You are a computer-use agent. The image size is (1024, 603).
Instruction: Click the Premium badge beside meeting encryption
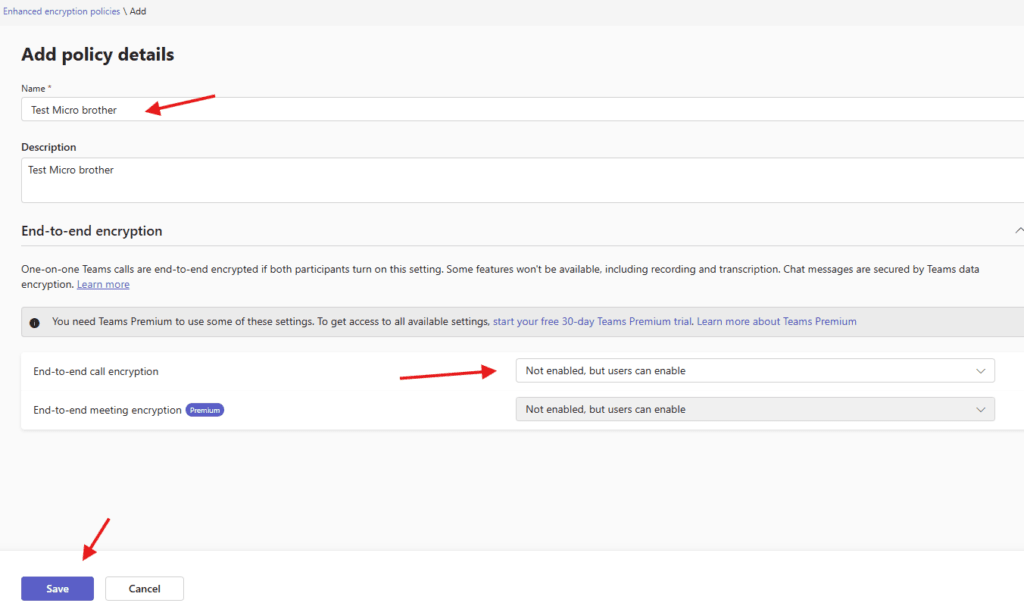click(205, 410)
